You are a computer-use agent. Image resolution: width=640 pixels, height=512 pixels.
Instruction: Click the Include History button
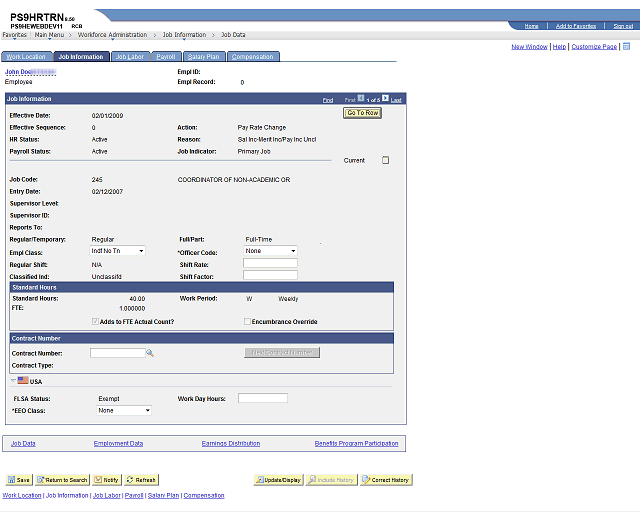tap(331, 480)
